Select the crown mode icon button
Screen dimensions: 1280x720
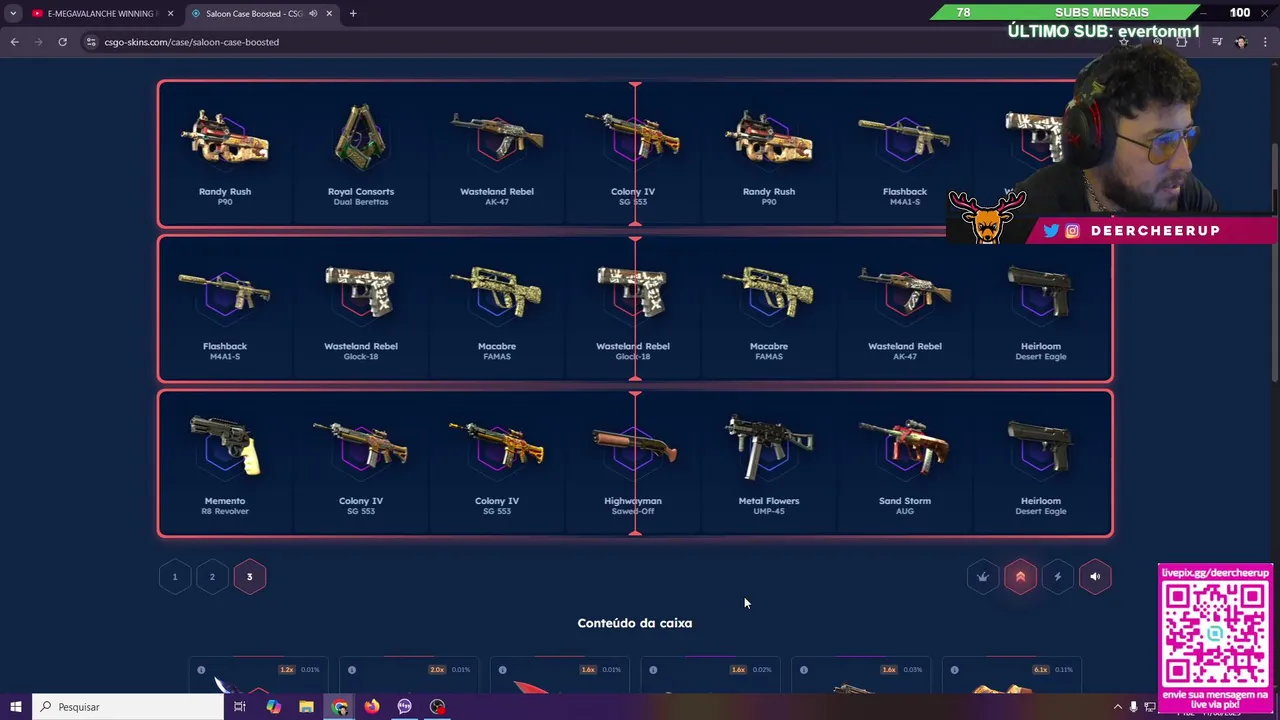tap(983, 576)
